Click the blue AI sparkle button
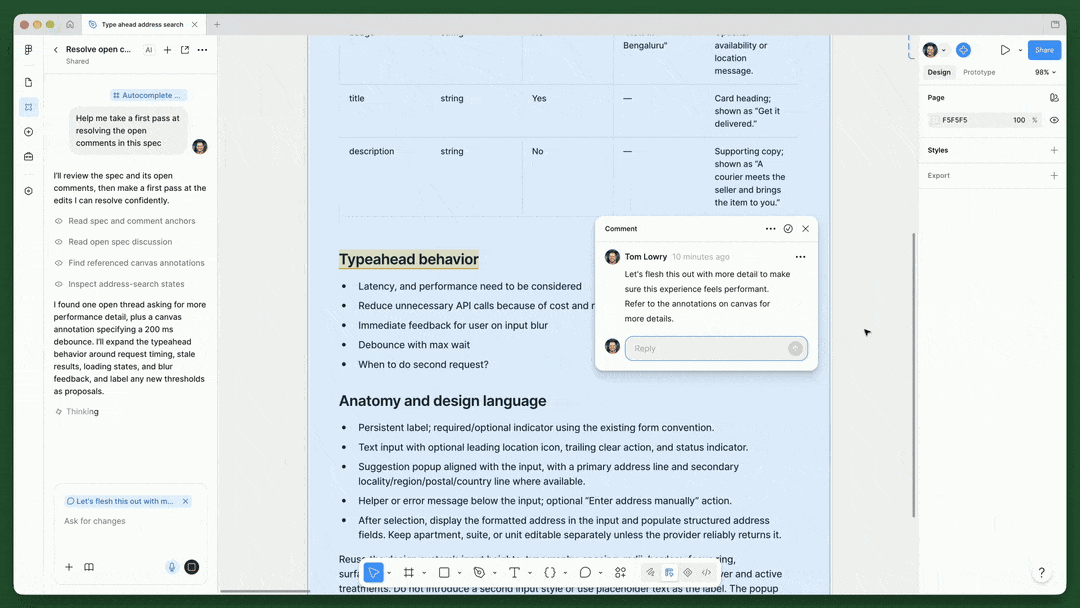The width and height of the screenshot is (1080, 608). [x=964, y=50]
